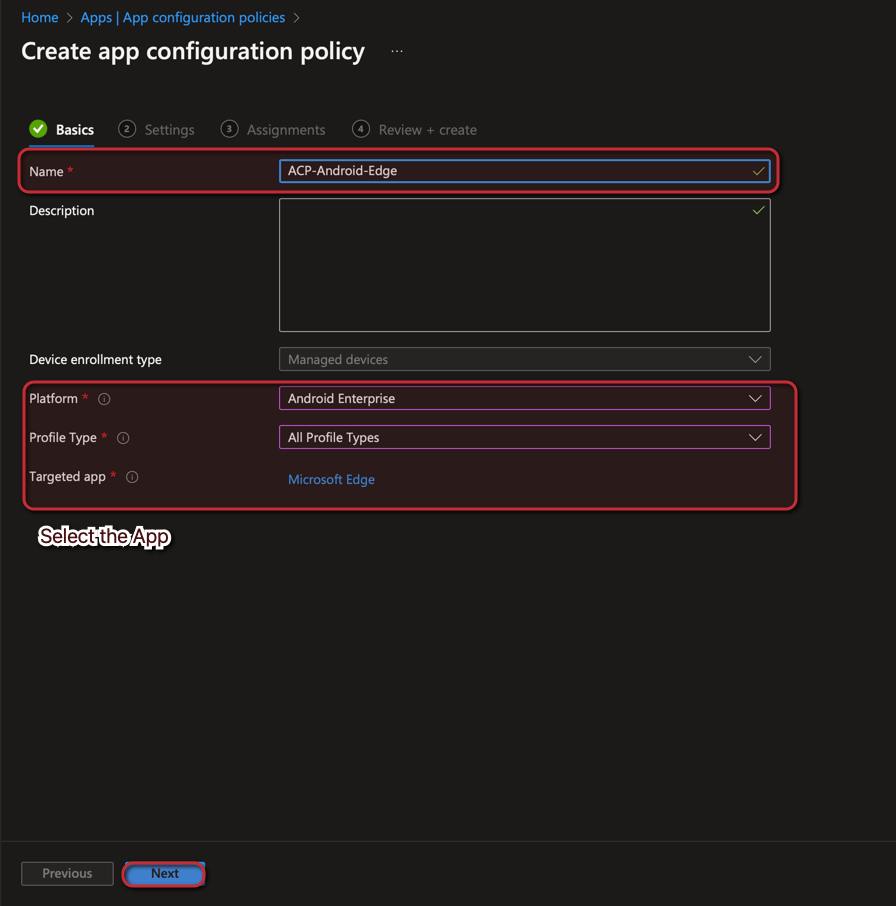
Task: Click the step 4 circle for Review + create
Action: point(361,129)
